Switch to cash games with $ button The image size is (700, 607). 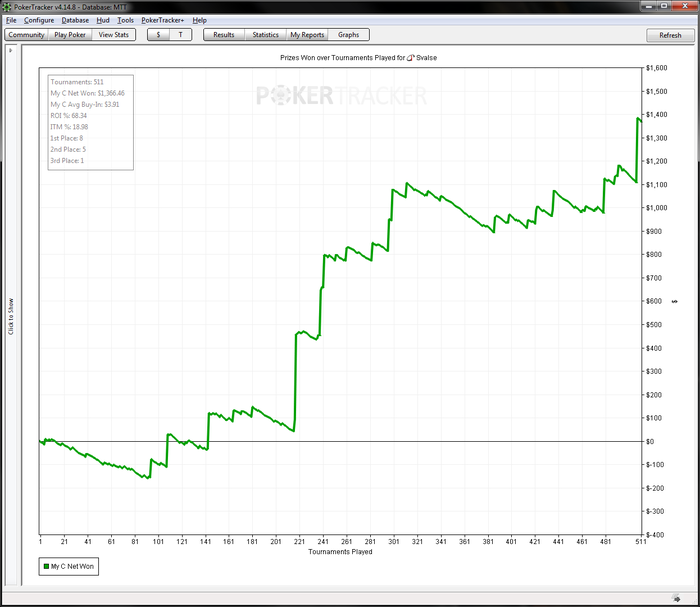pos(158,35)
